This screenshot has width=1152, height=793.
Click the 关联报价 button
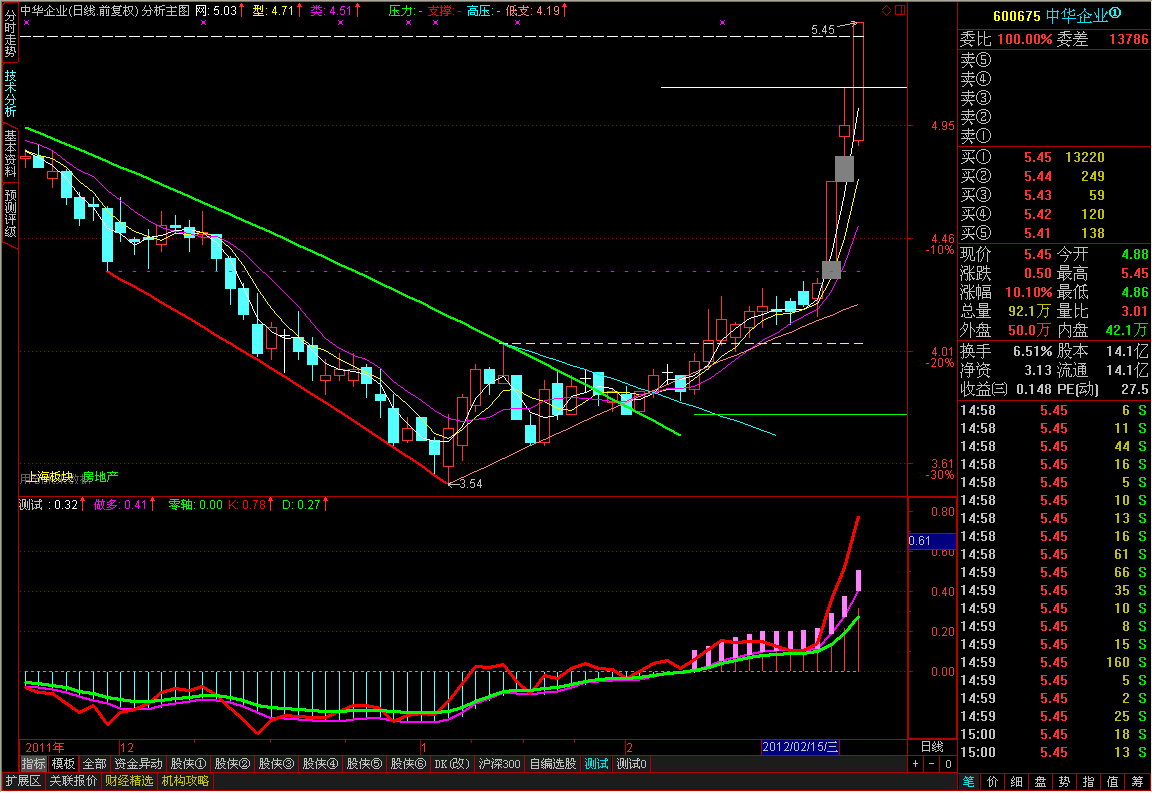pos(73,781)
